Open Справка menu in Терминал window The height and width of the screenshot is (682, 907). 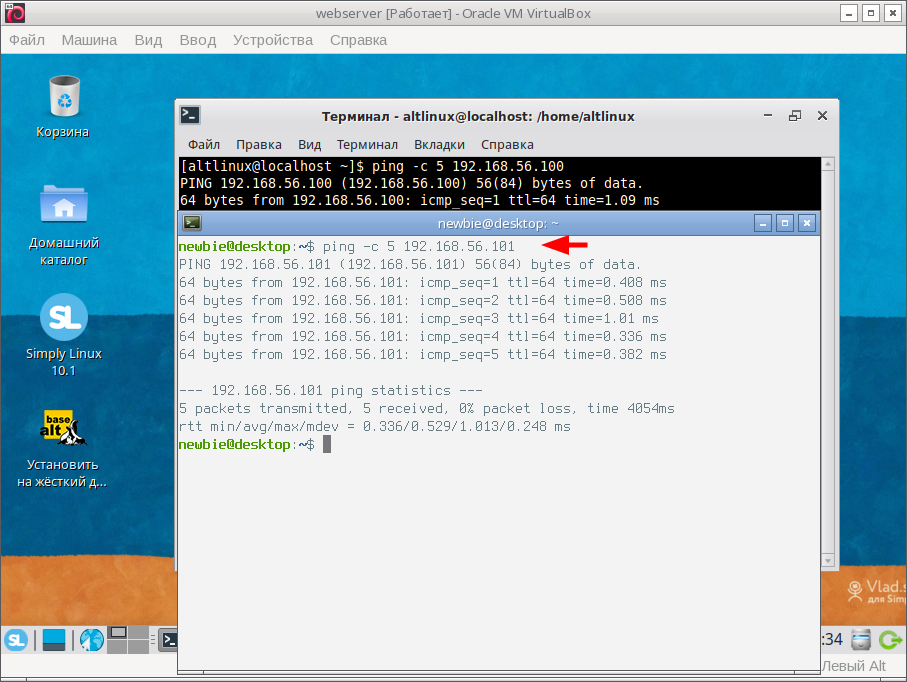coord(507,145)
